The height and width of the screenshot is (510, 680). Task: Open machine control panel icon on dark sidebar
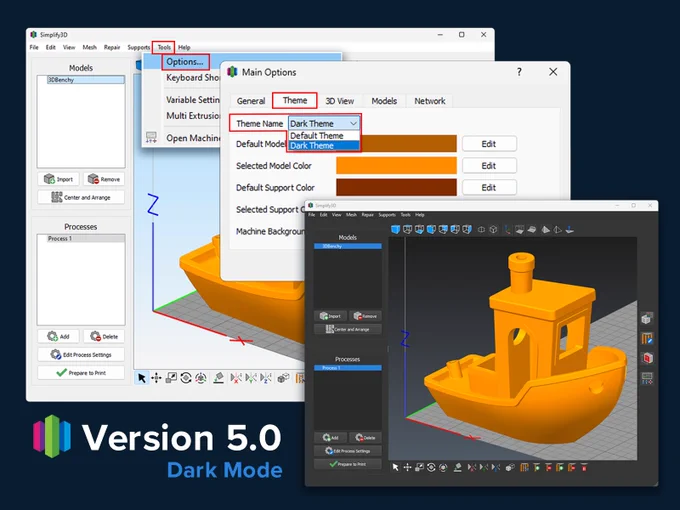[x=647, y=378]
